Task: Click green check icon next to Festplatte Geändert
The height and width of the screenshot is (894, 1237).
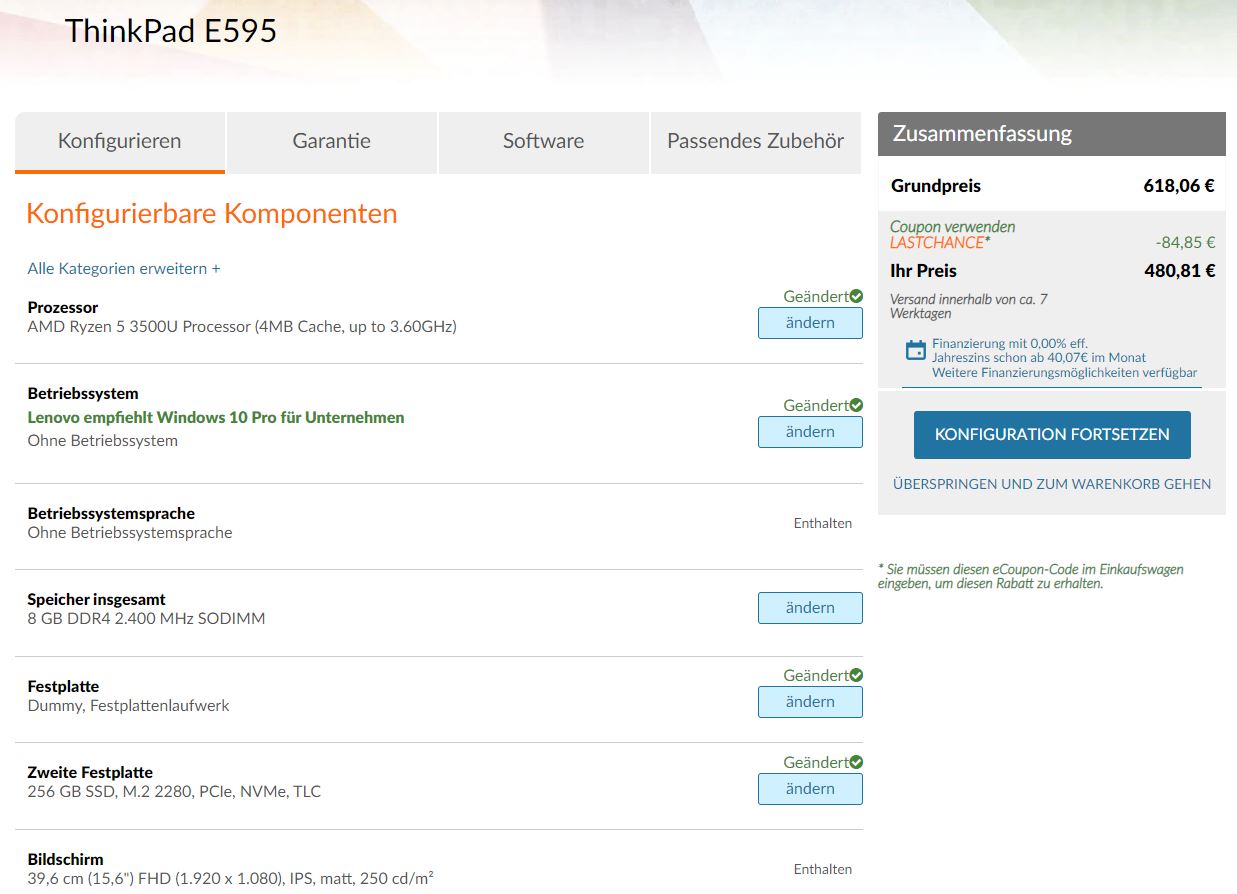Action: tap(856, 675)
